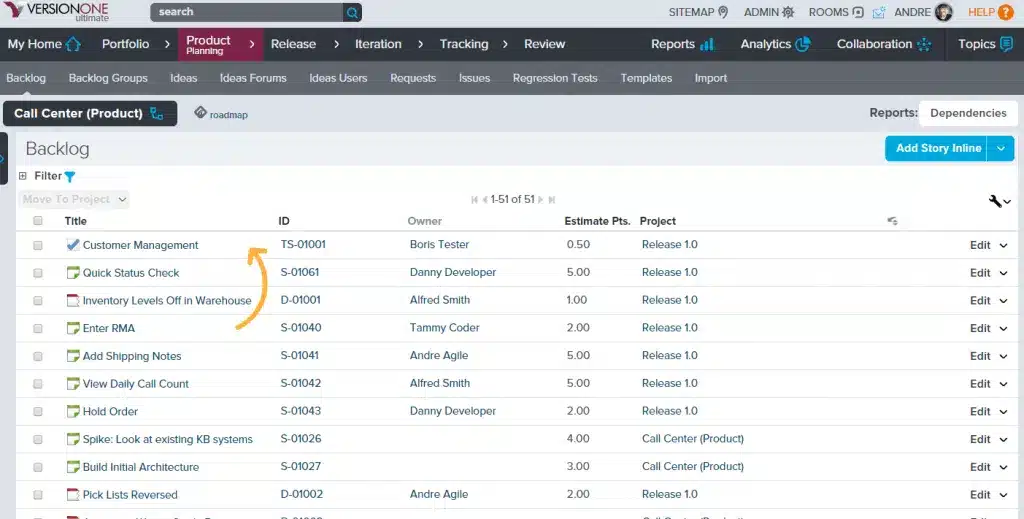Open the Dependencies report
Screen dimensions: 1024x519
tap(967, 113)
